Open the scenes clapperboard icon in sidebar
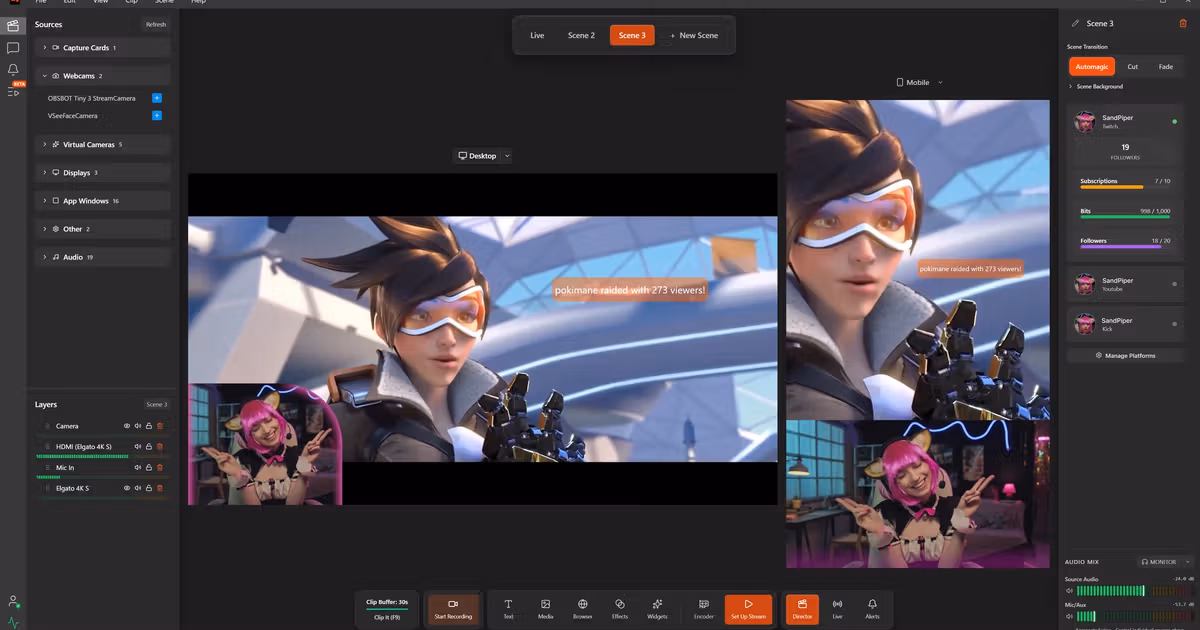This screenshot has height=630, width=1200. pyautogui.click(x=13, y=25)
